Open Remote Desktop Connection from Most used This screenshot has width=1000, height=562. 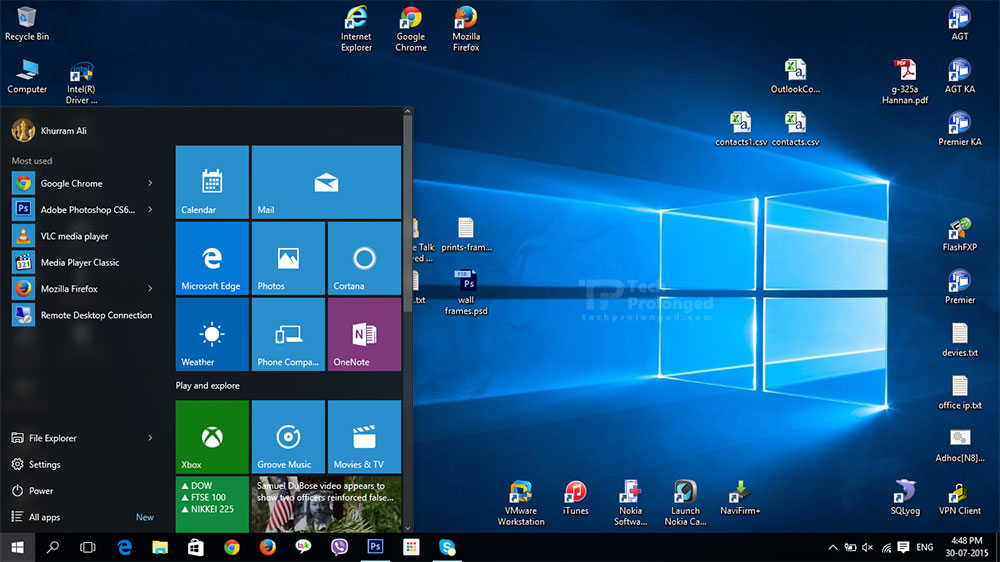click(x=83, y=315)
